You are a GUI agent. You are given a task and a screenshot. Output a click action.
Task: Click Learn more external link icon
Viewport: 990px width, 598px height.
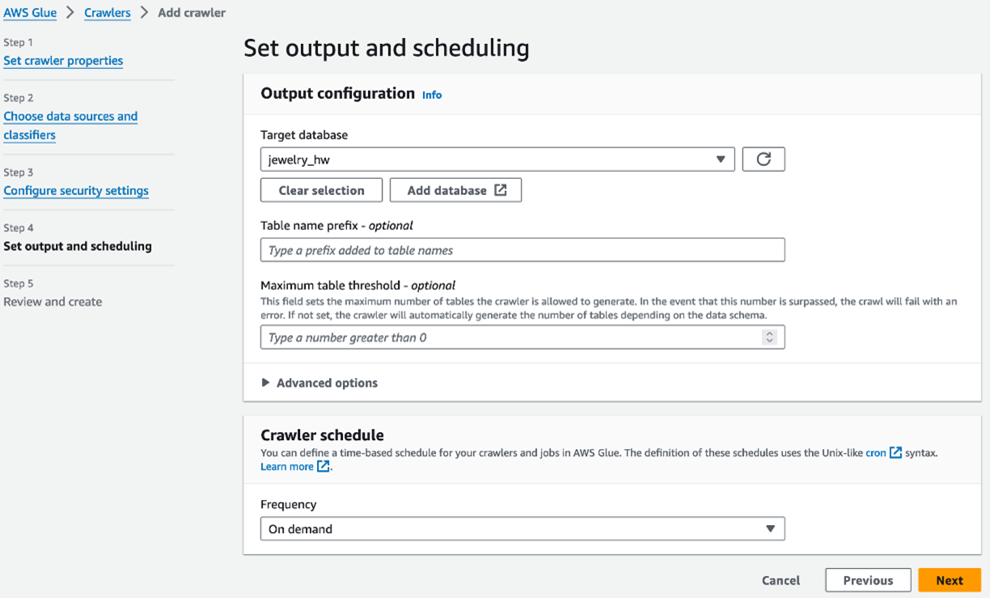click(323, 466)
